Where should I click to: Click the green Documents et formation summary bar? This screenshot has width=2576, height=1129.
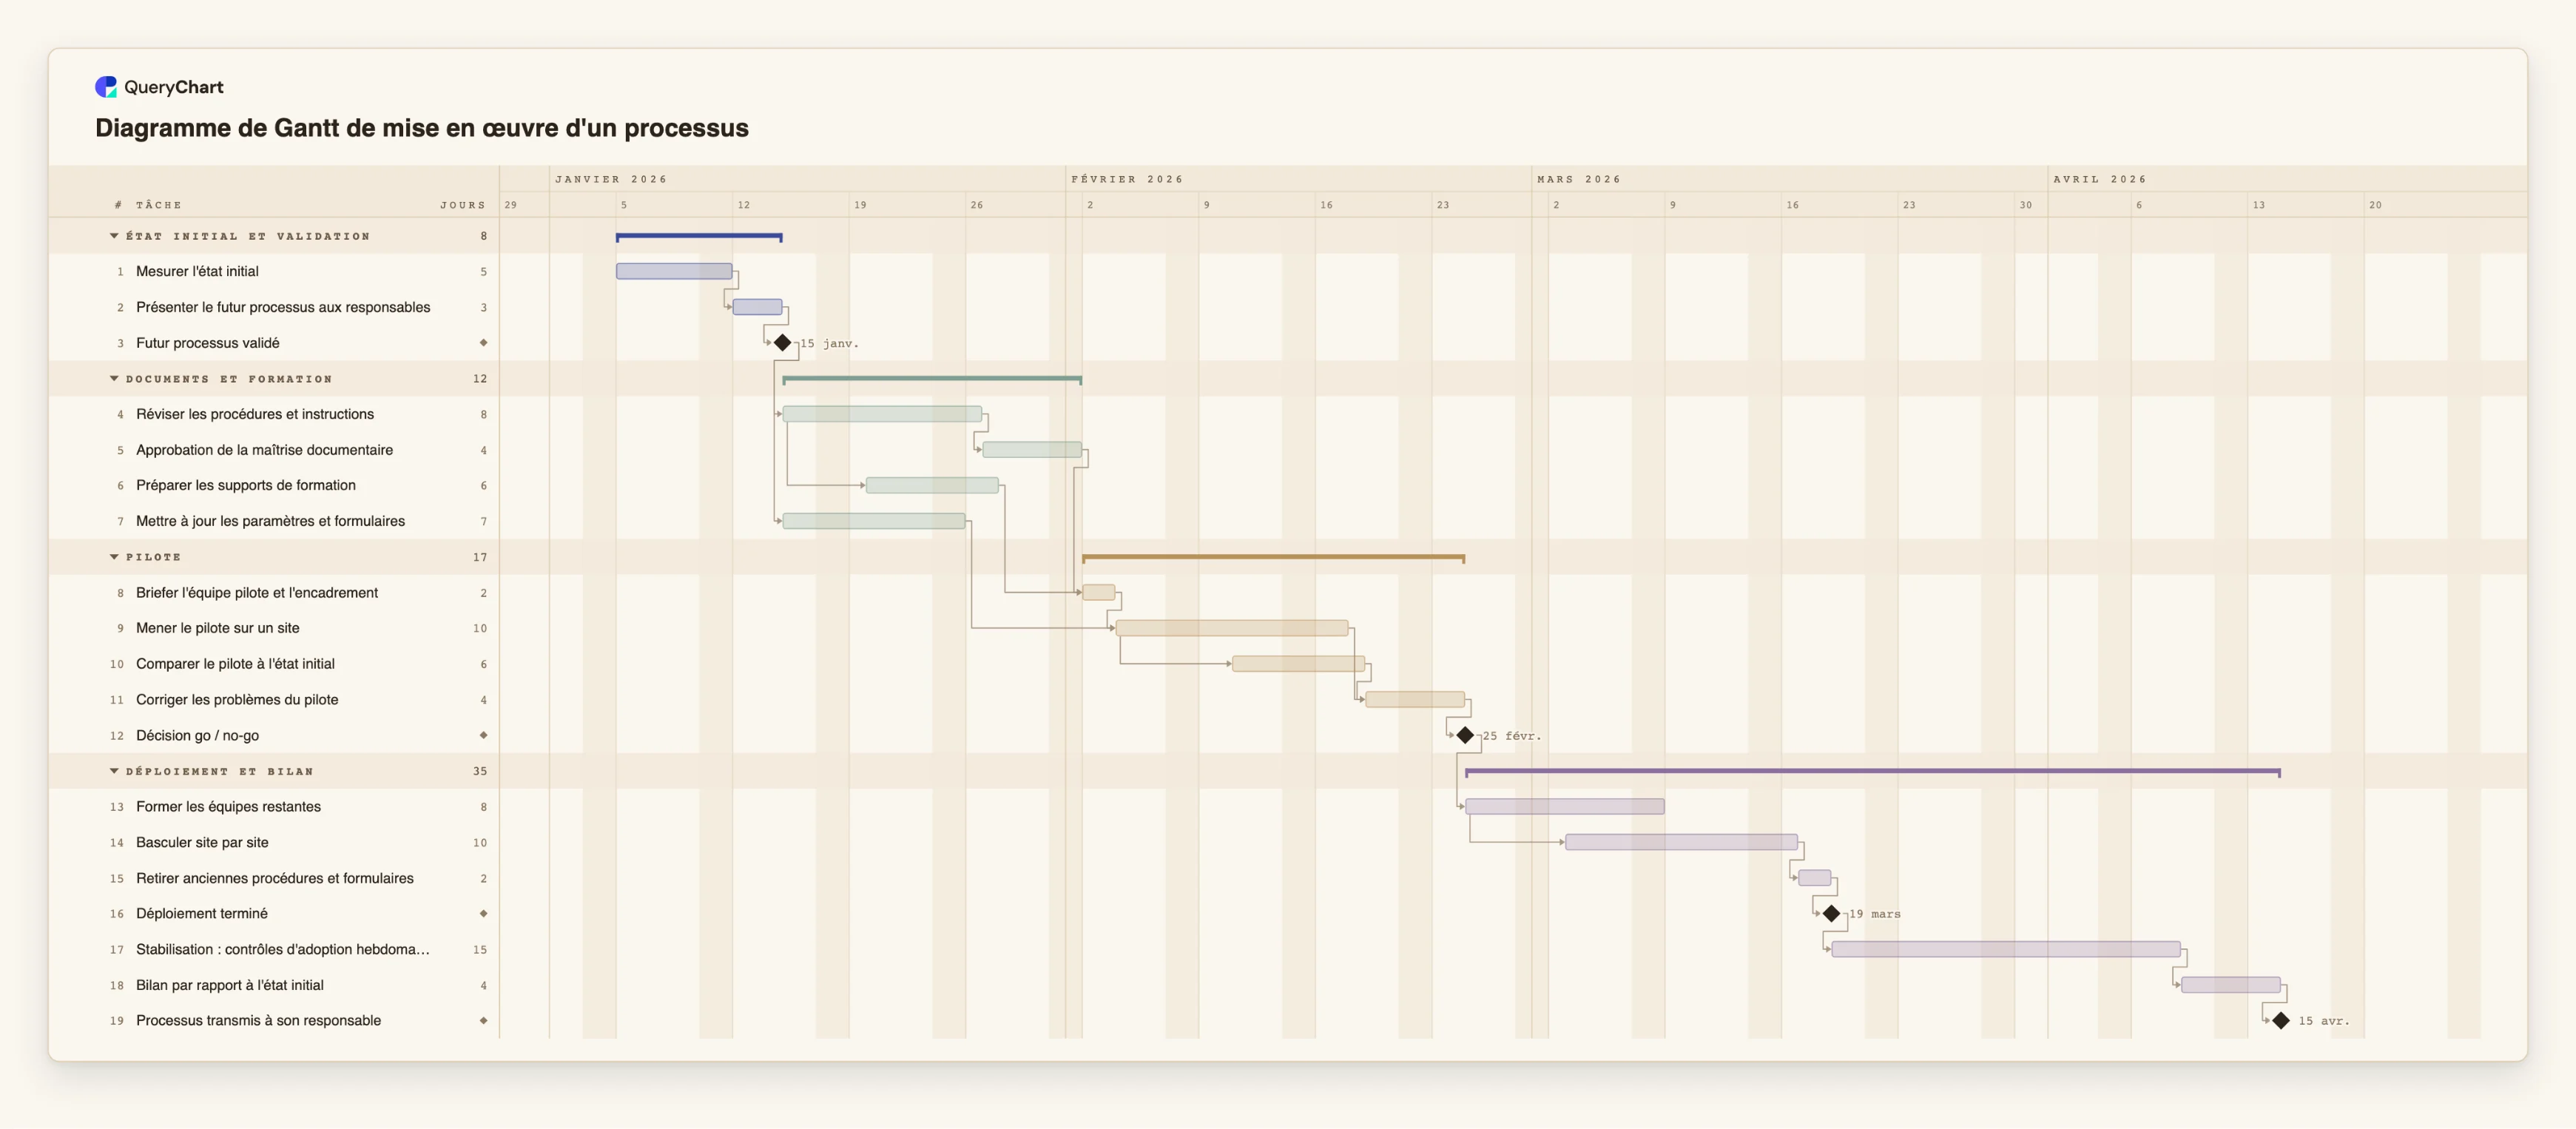(932, 379)
